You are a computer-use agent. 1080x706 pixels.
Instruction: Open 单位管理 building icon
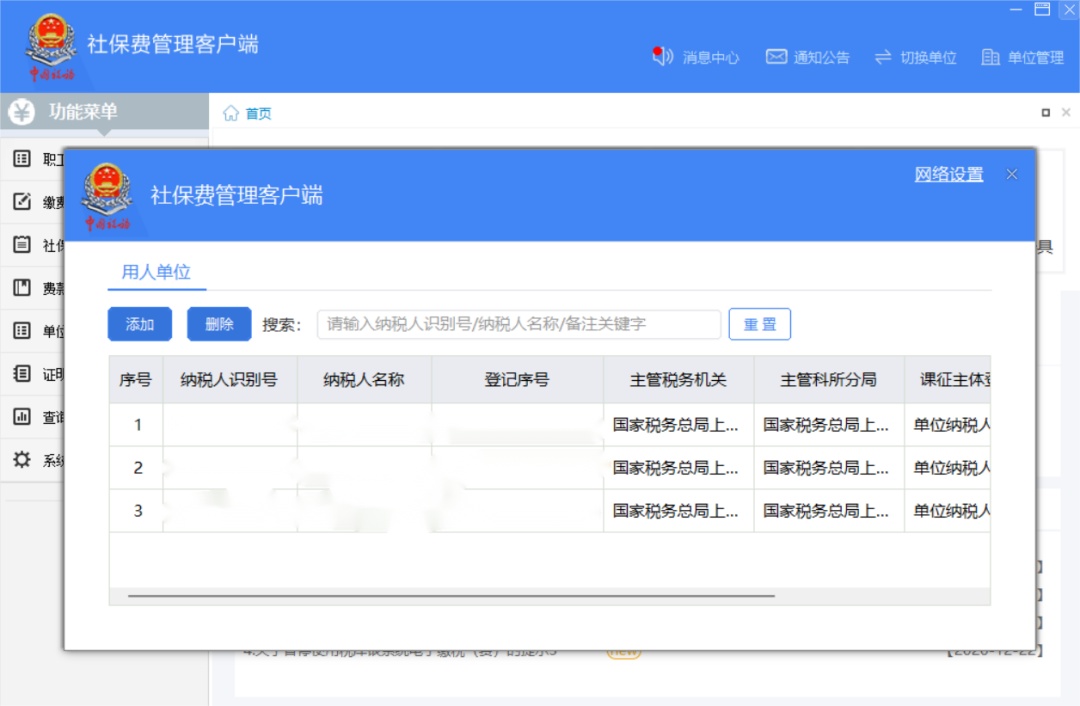(x=990, y=56)
